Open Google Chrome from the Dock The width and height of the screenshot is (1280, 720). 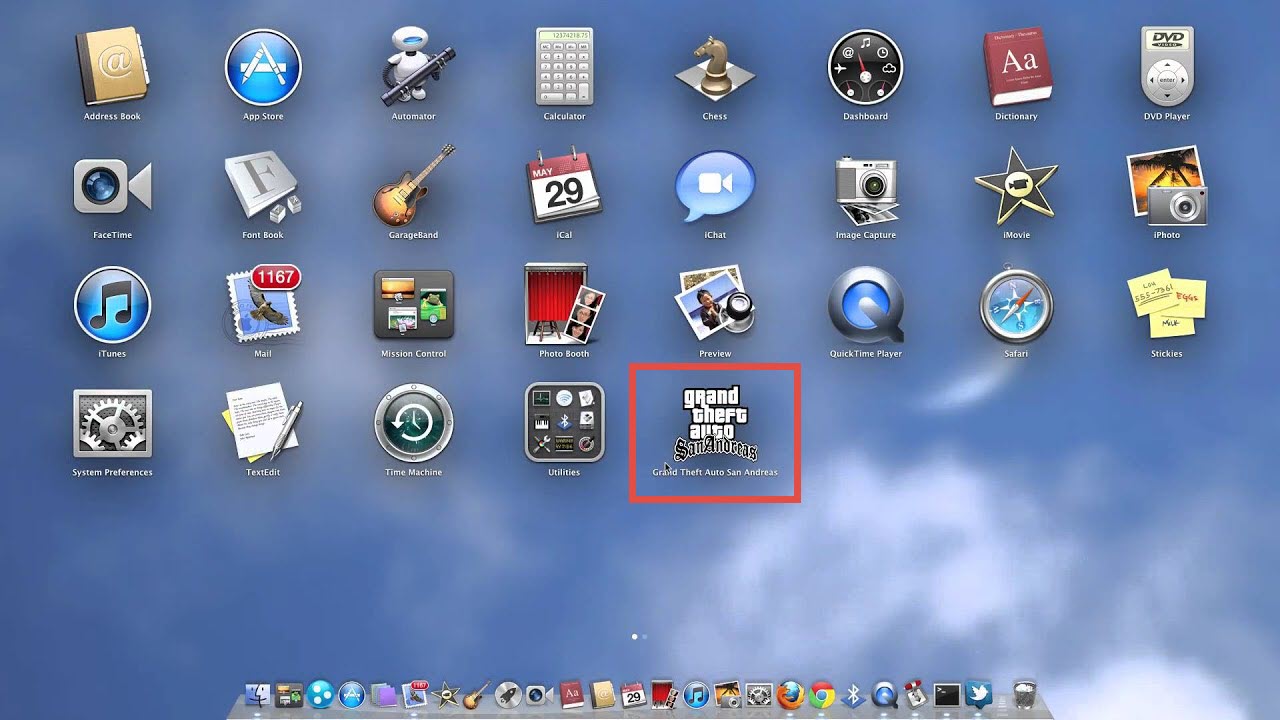(x=822, y=694)
